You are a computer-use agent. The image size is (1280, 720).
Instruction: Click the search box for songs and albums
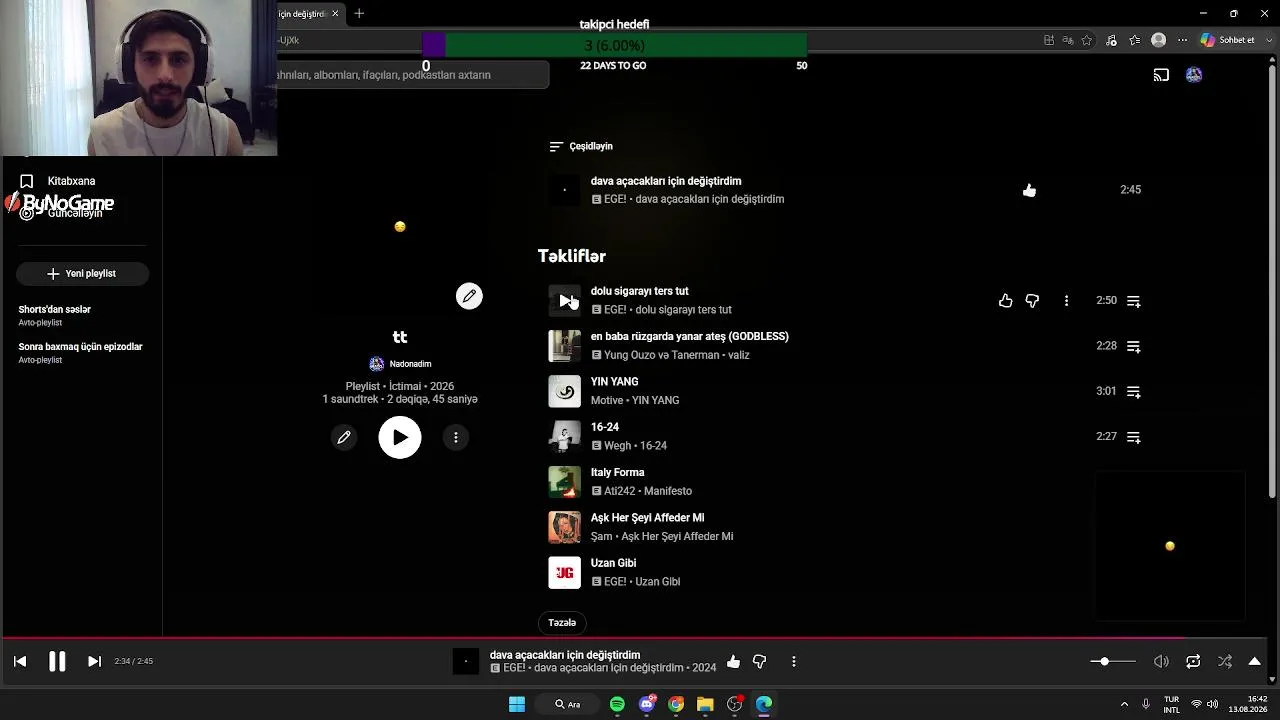(x=412, y=75)
